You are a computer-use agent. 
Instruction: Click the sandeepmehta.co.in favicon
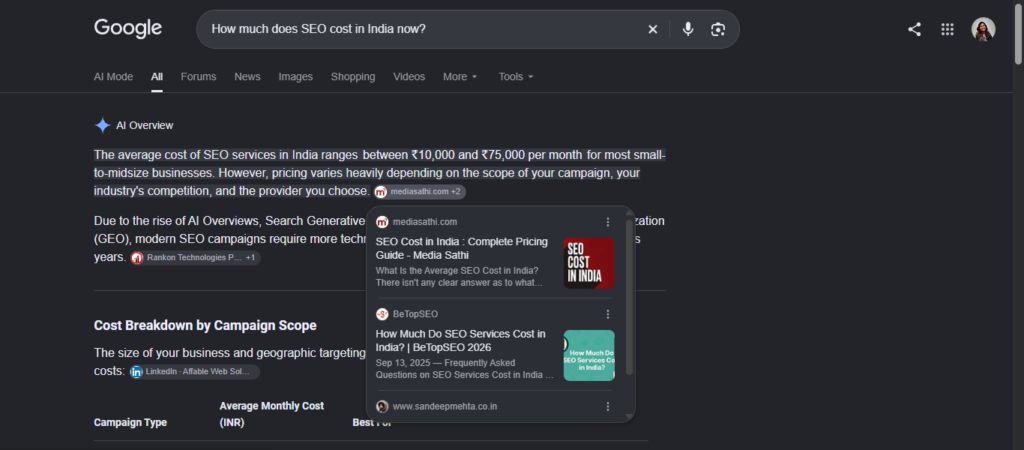(382, 406)
